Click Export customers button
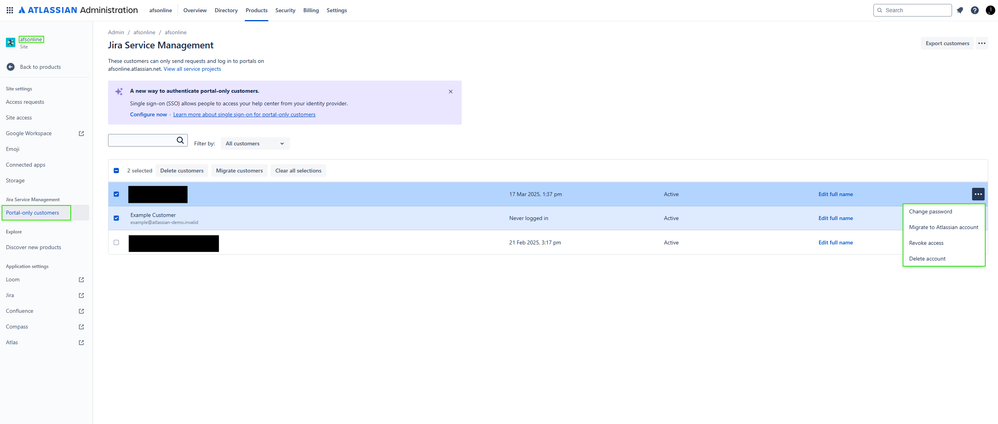The image size is (998, 424). point(947,43)
